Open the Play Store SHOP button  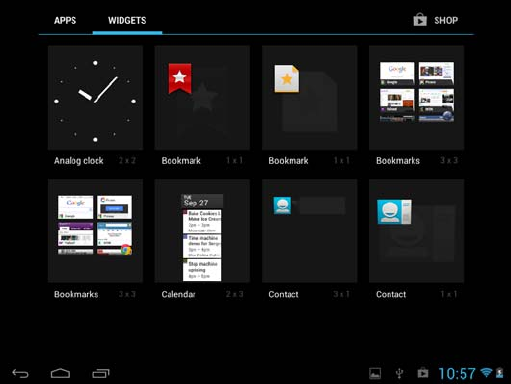point(436,20)
